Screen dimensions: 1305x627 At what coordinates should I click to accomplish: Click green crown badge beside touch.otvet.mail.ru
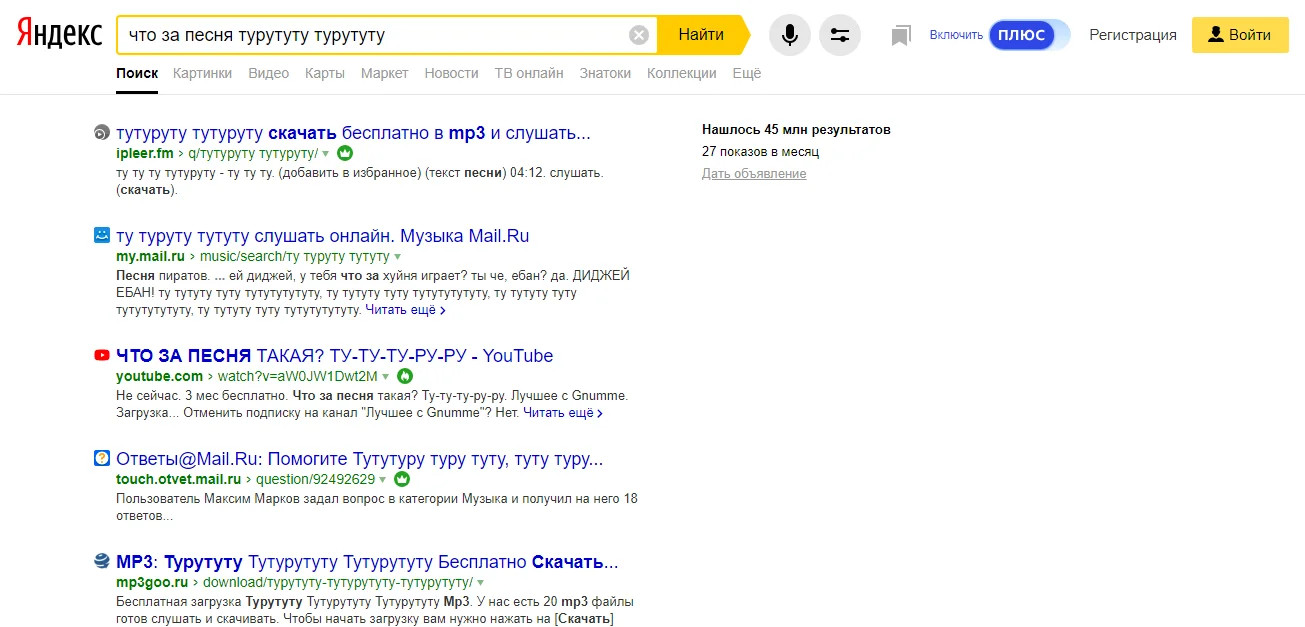pos(402,479)
